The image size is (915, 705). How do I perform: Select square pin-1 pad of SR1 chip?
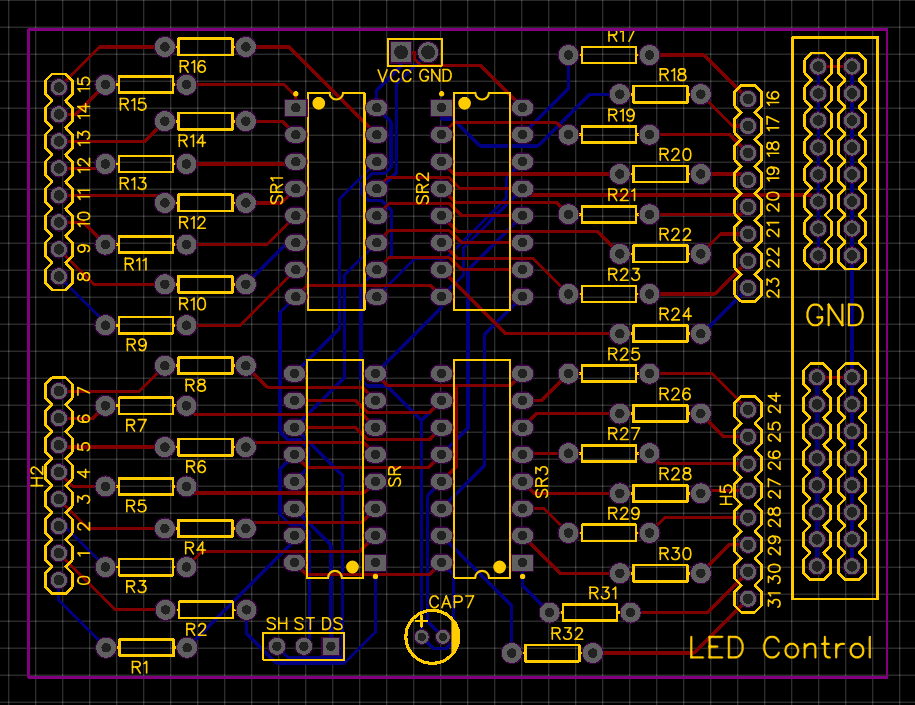click(296, 107)
